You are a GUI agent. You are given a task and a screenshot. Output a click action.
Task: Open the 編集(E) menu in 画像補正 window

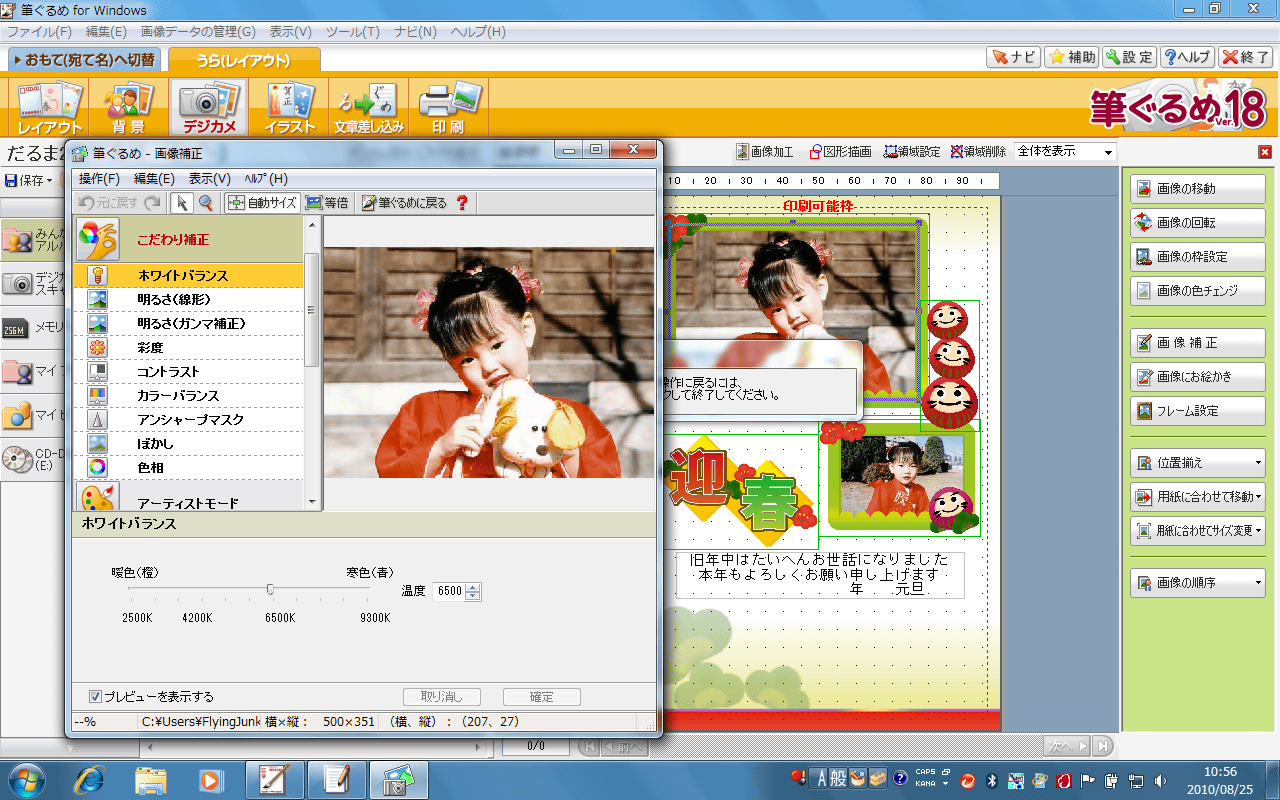(x=154, y=179)
